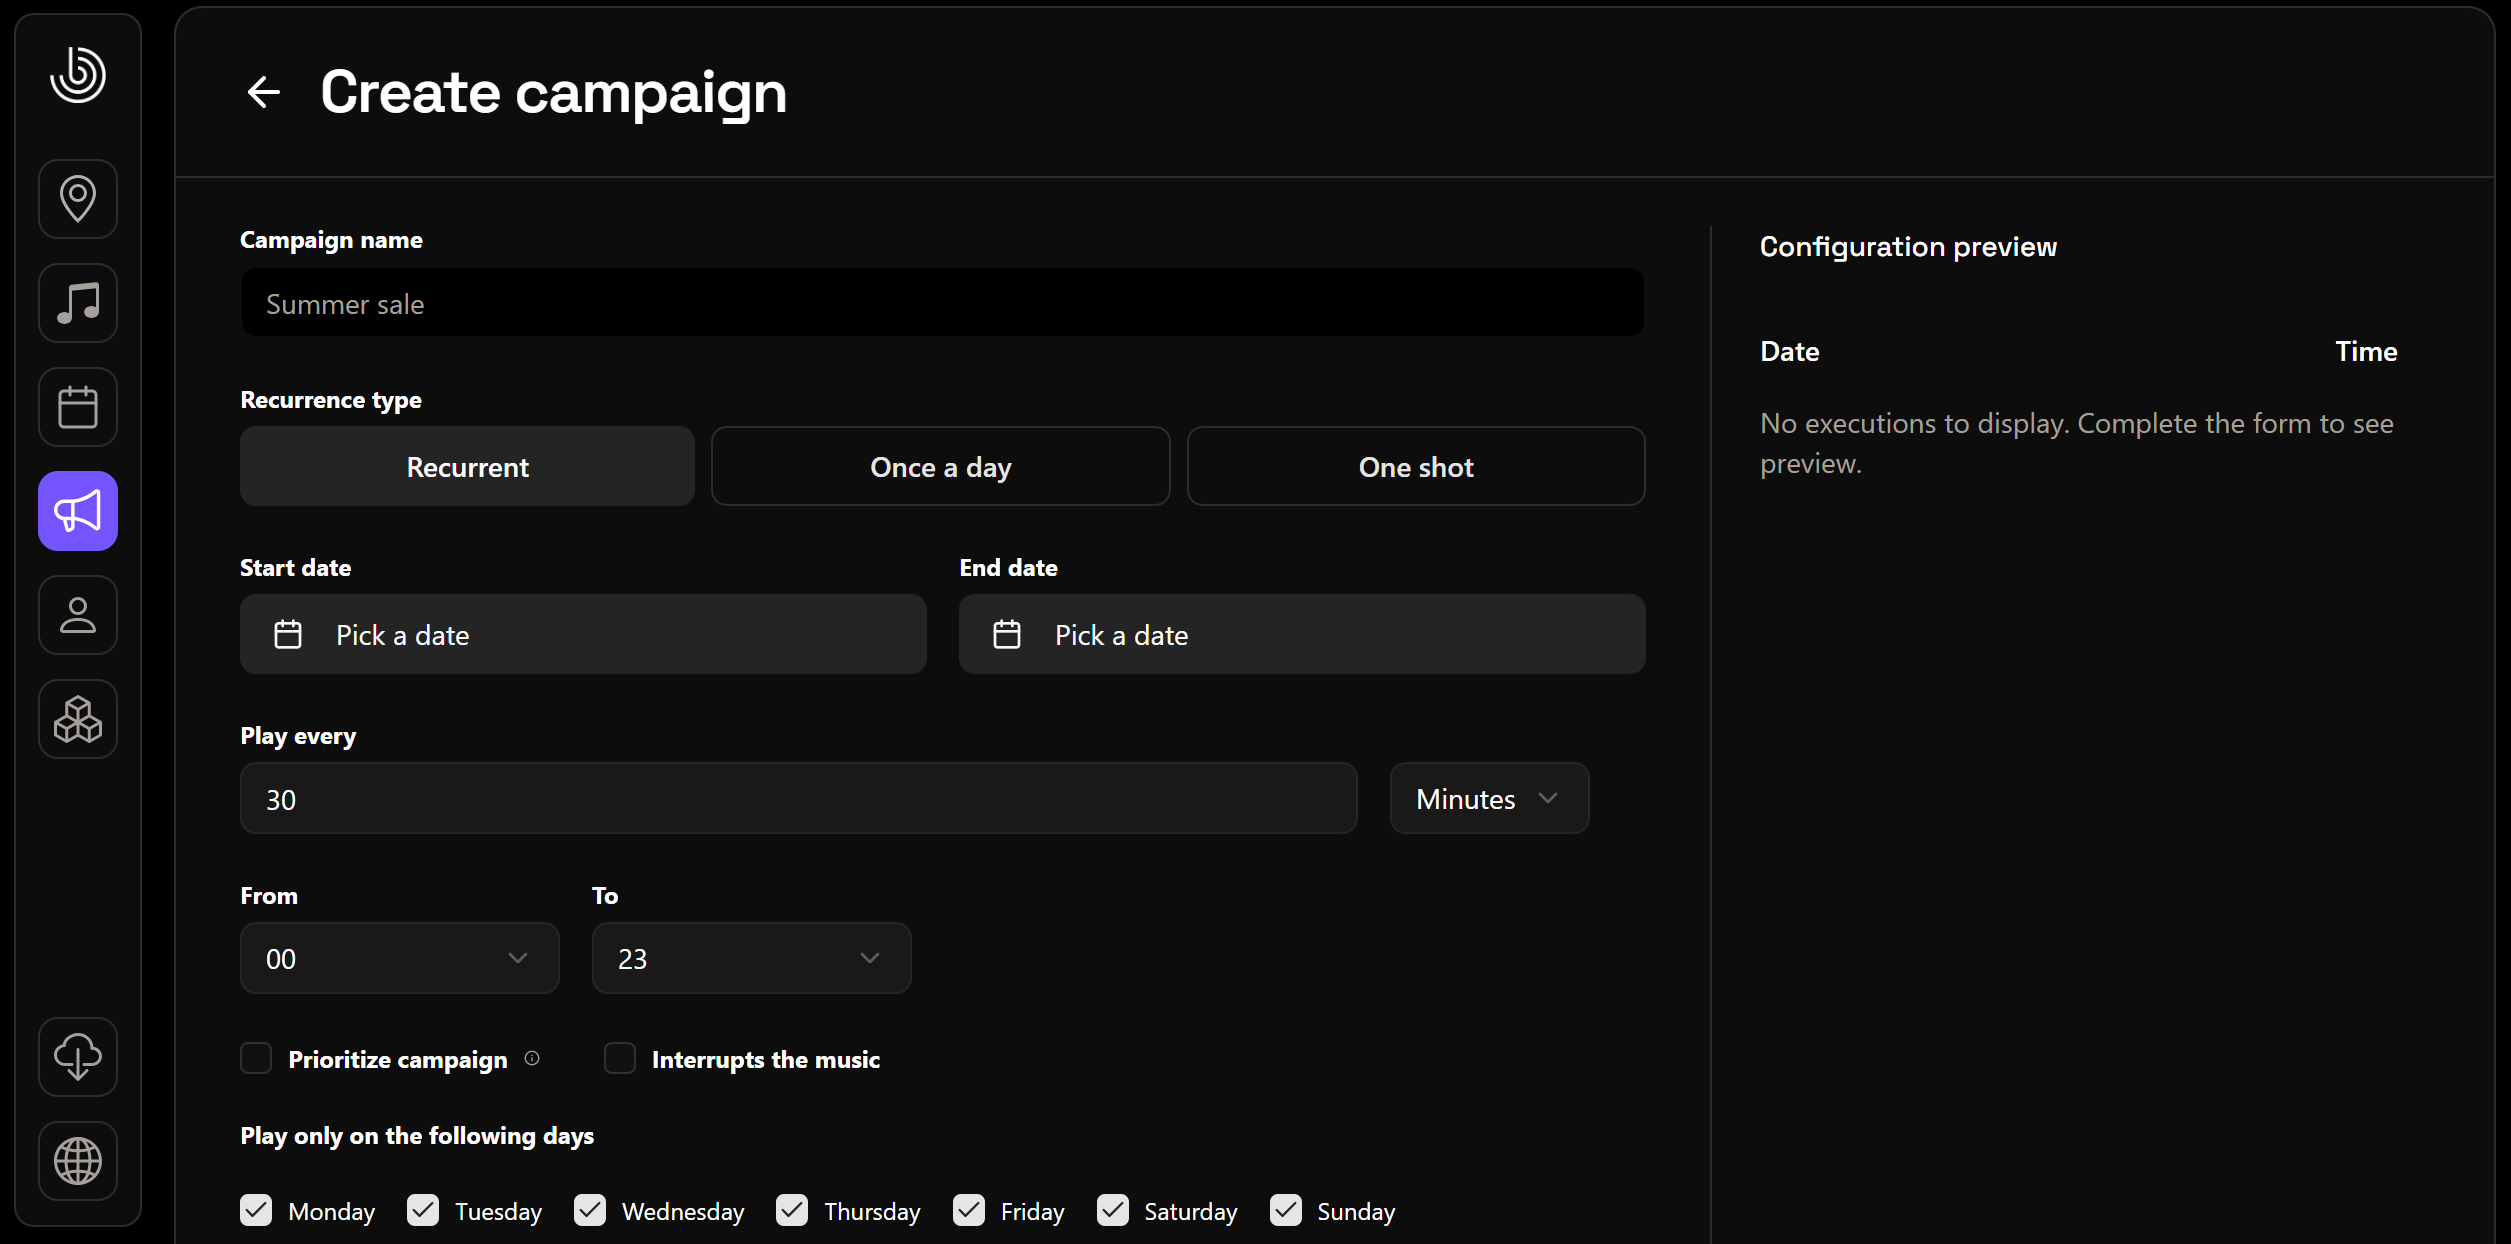The width and height of the screenshot is (2511, 1244).
Task: Enable the Prioritize campaign checkbox
Action: 256,1058
